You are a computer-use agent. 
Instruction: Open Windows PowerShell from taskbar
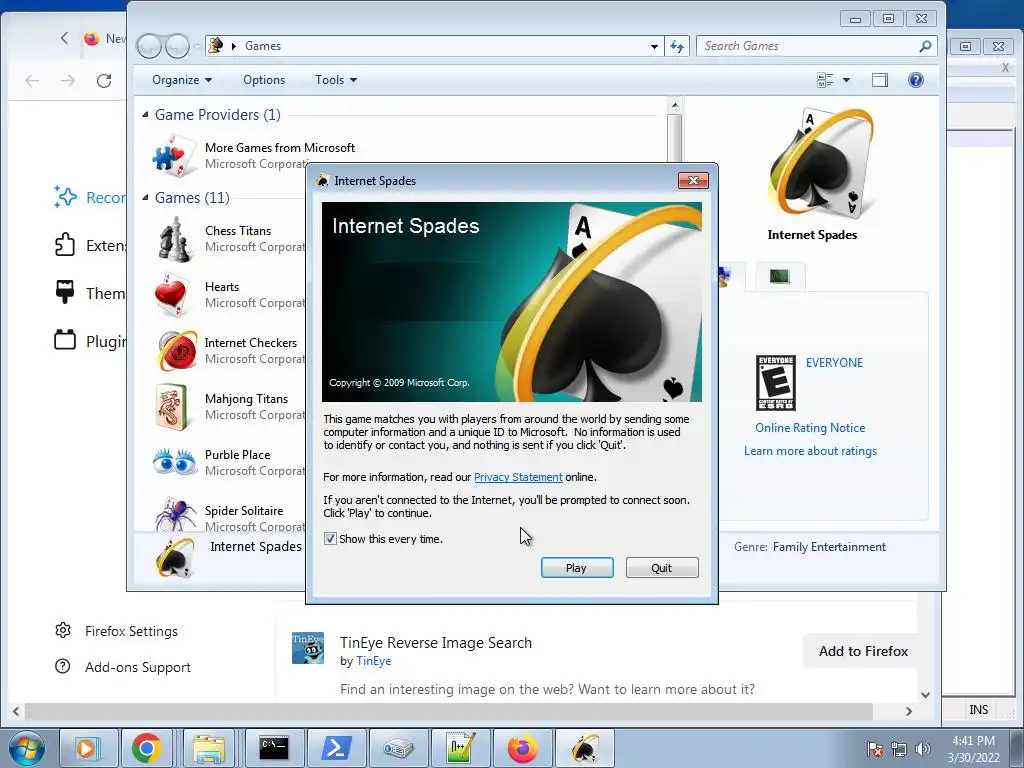[x=336, y=748]
